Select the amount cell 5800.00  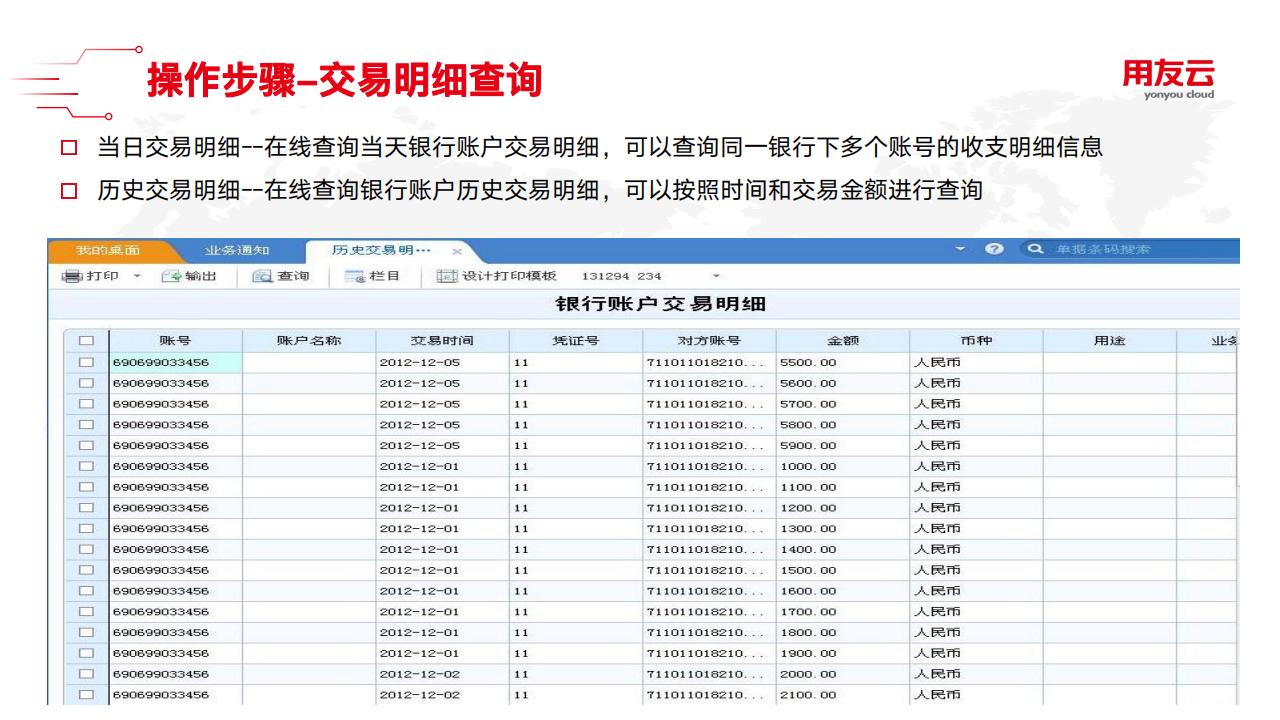coord(842,424)
